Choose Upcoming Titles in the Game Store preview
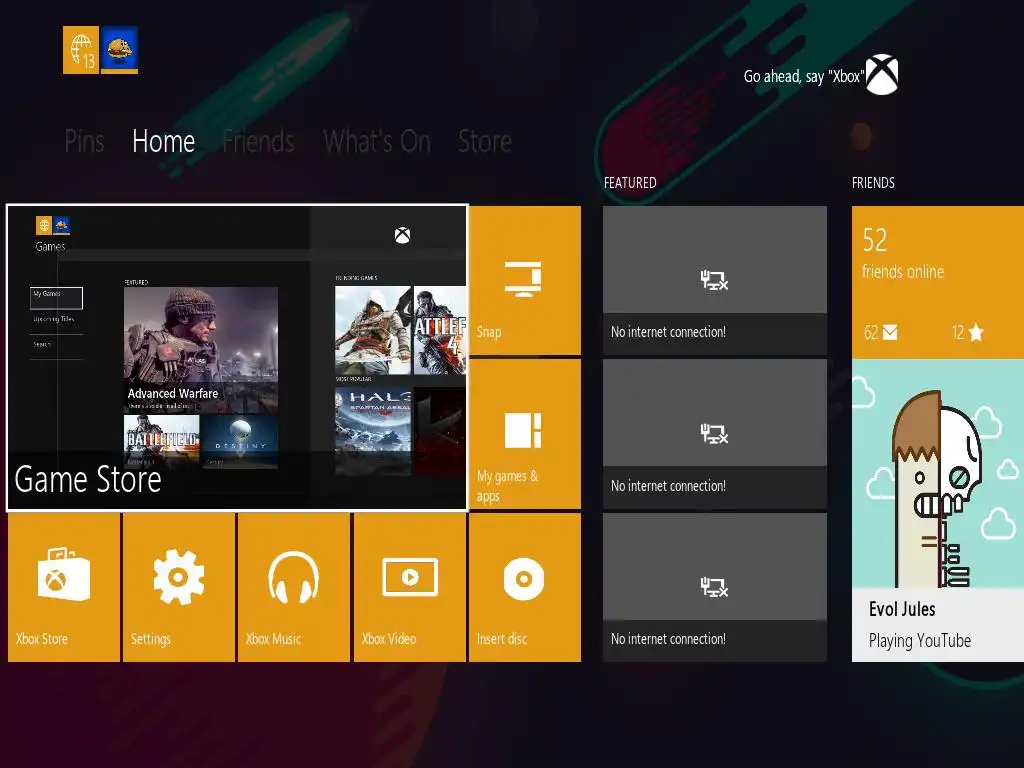Screen dimensions: 1024x768 pos(56,319)
